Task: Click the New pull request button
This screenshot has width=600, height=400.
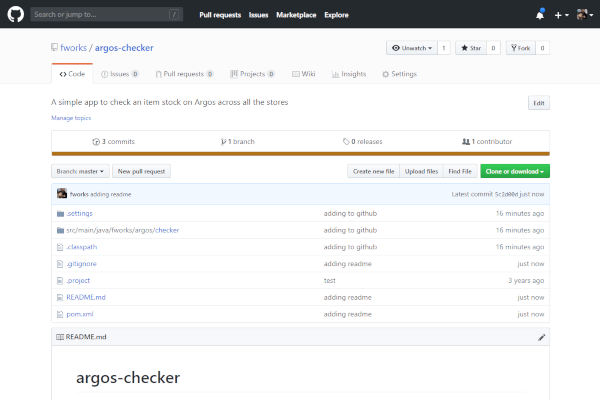Action: [x=140, y=172]
